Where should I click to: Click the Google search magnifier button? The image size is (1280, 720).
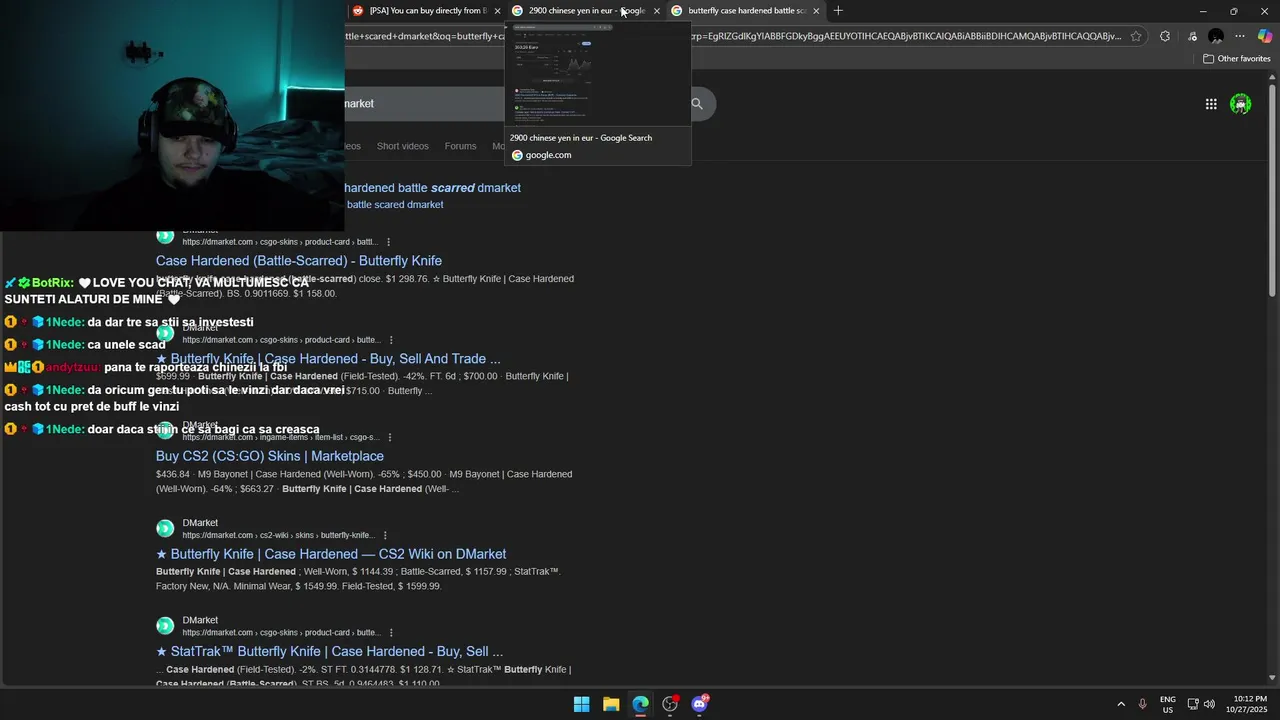(697, 104)
